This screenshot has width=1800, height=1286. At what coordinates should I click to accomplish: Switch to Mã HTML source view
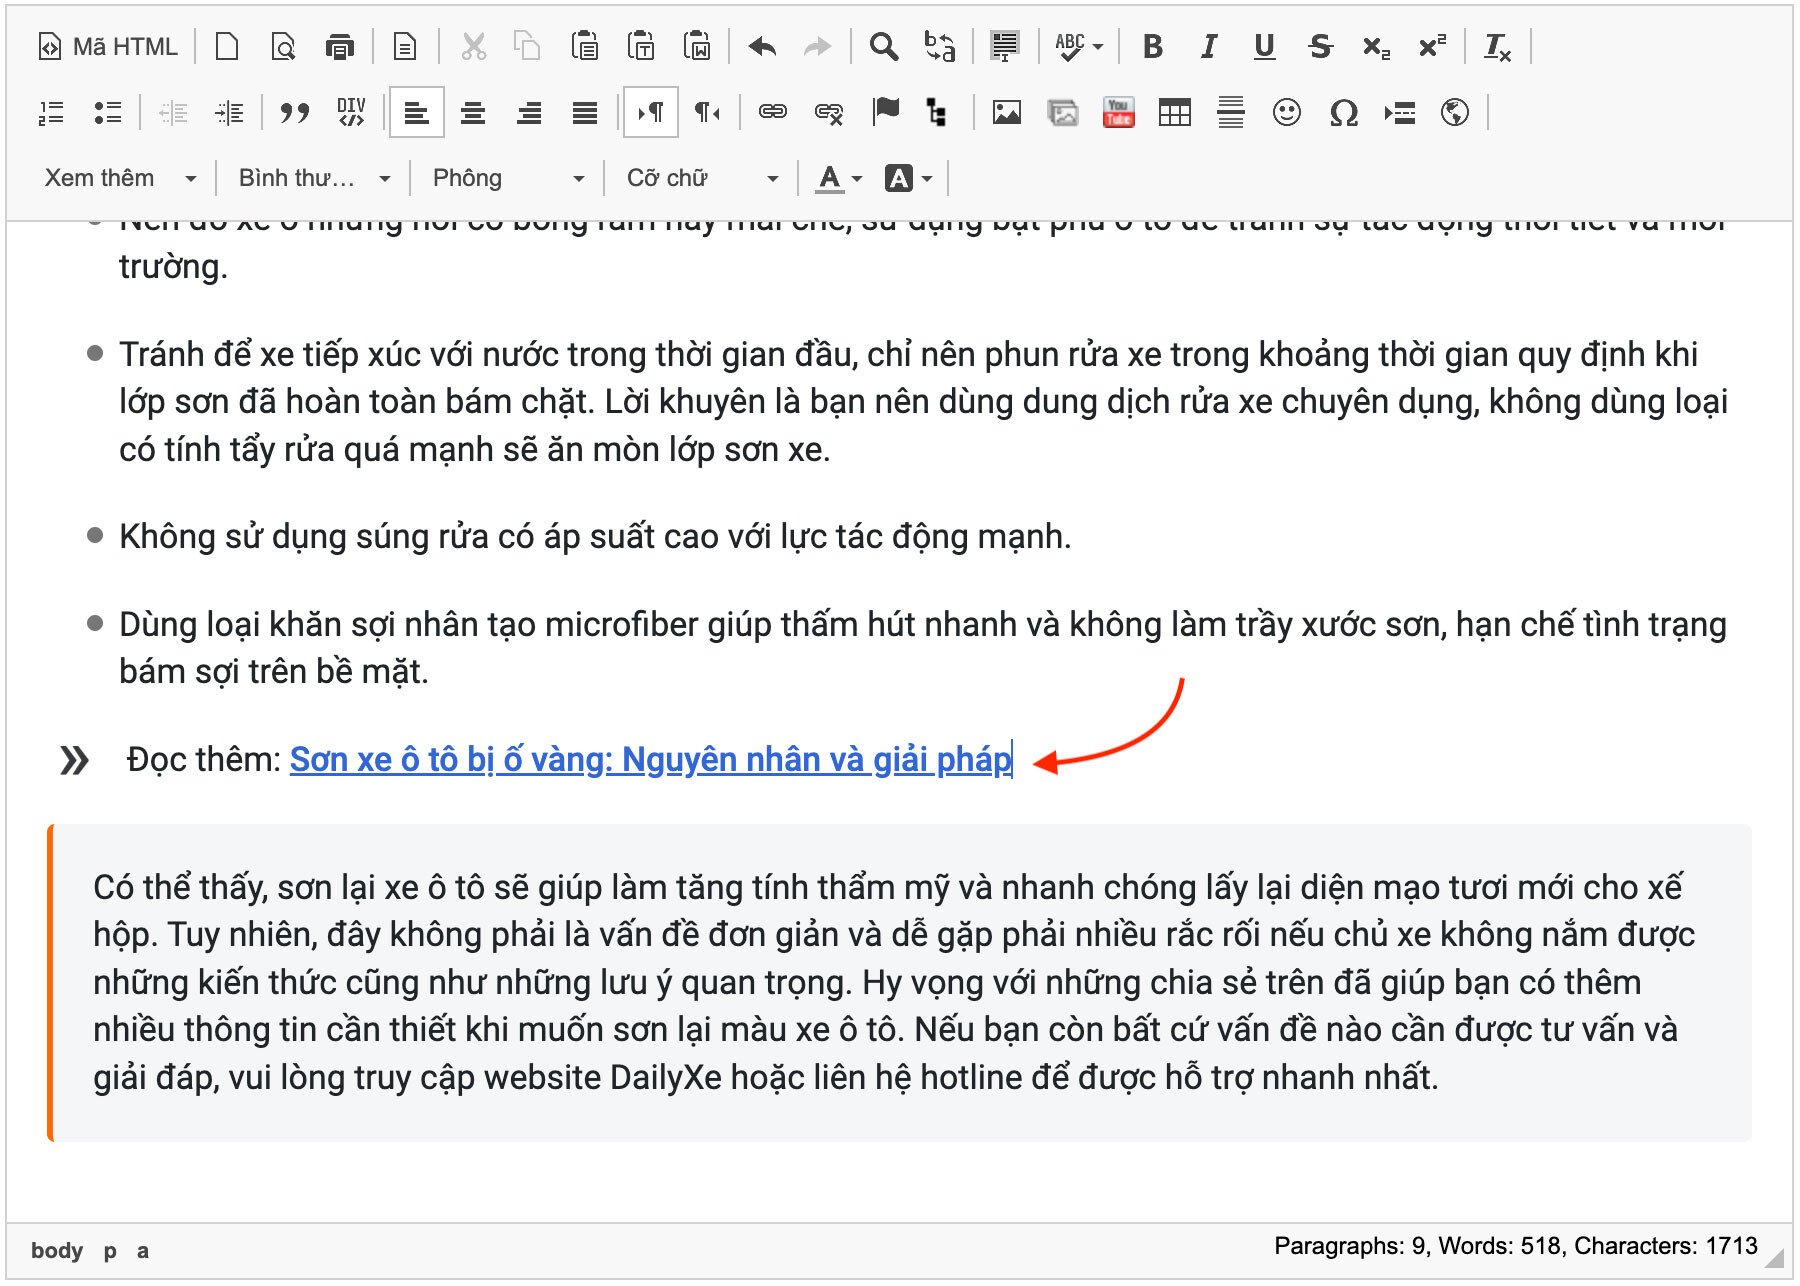click(x=108, y=47)
